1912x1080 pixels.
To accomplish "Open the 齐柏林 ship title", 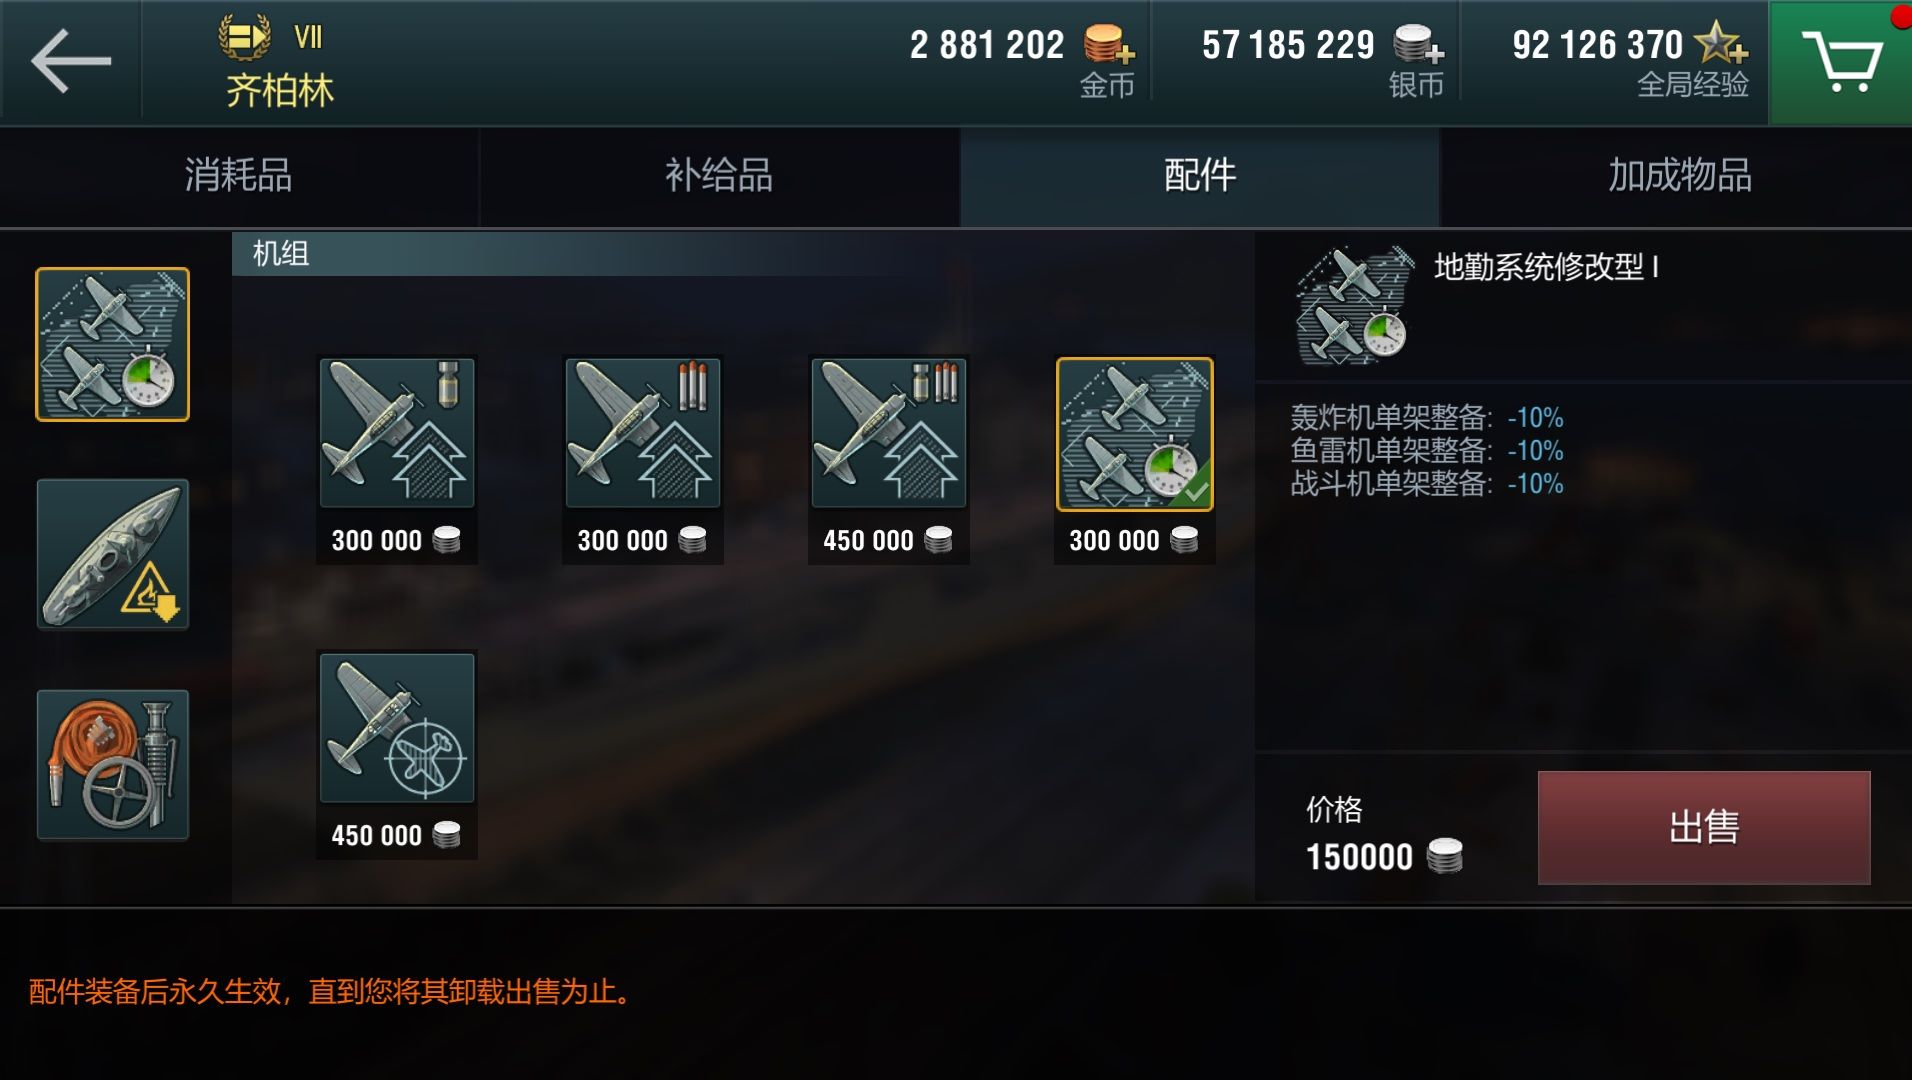I will (279, 90).
